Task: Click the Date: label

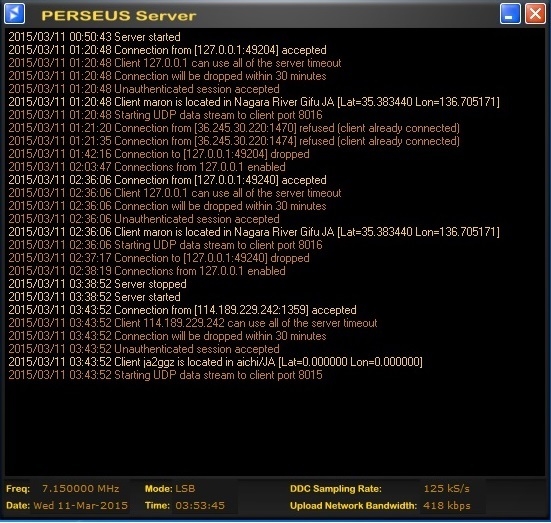Action: (18, 506)
